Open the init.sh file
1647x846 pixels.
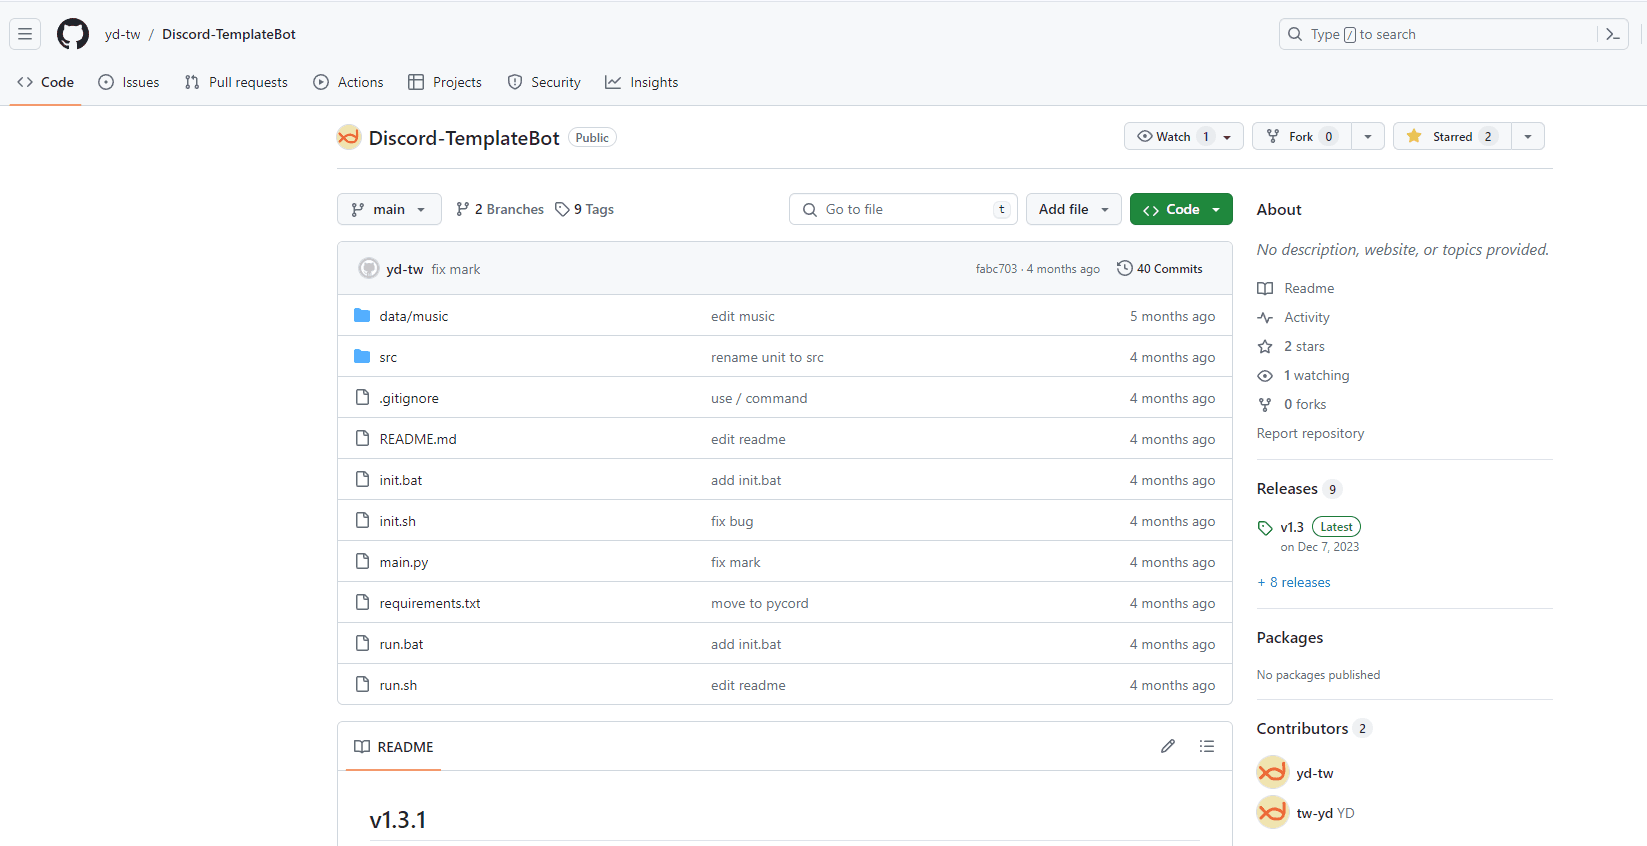[397, 521]
